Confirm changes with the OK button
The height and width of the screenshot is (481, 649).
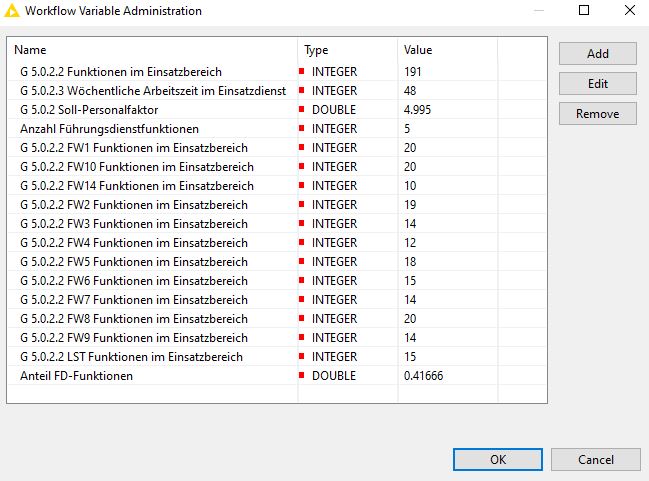(498, 459)
